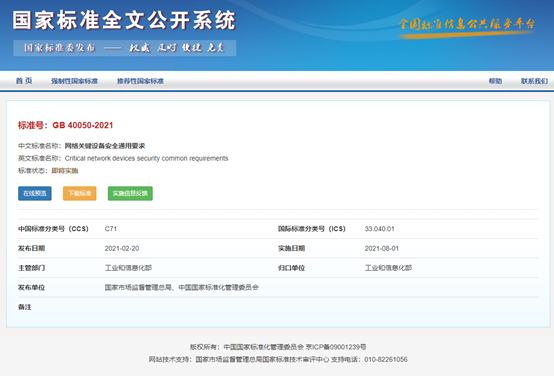Go to 推荐性国家标准 section

(x=140, y=81)
